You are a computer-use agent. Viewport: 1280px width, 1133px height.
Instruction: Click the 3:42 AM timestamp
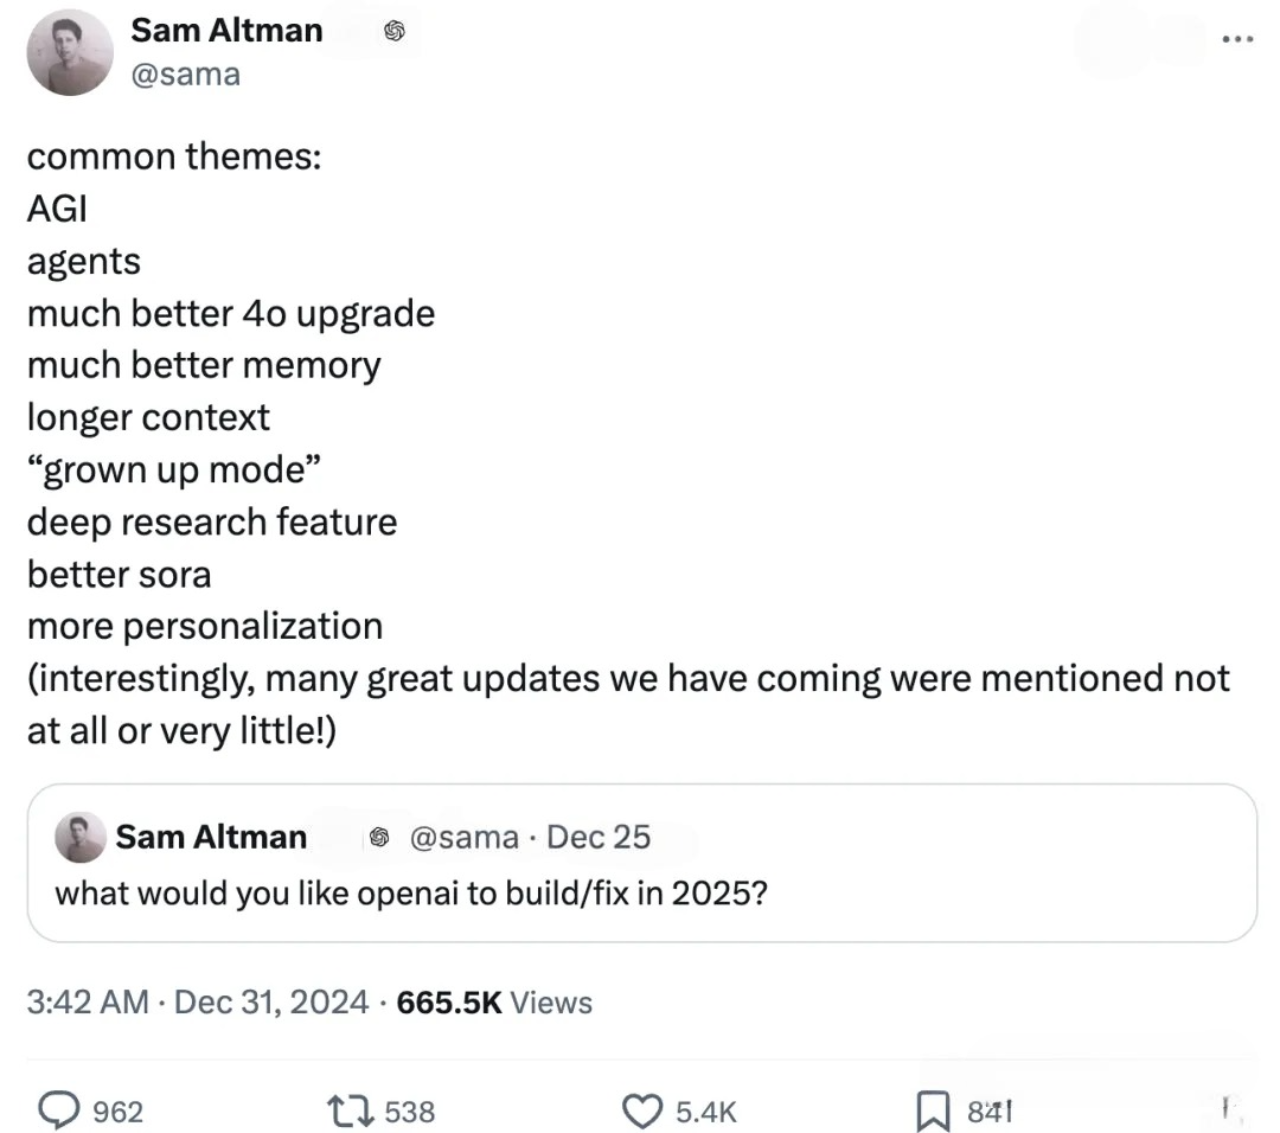tap(88, 1002)
